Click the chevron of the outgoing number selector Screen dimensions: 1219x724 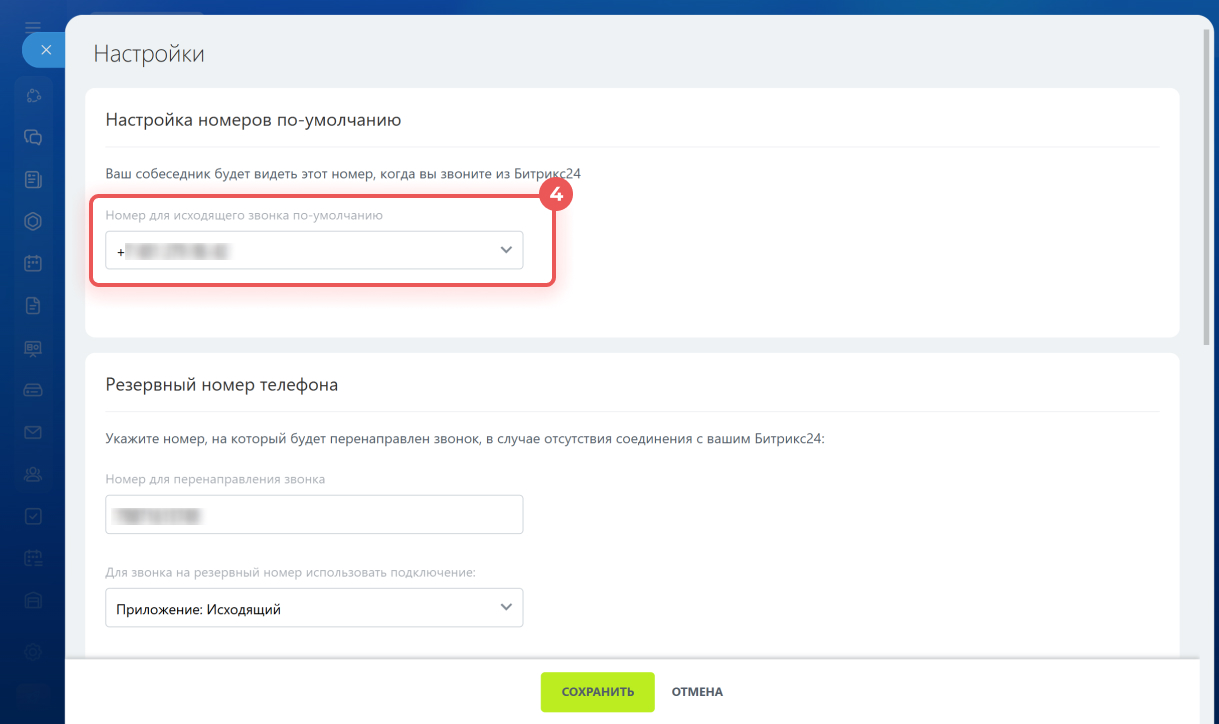click(x=506, y=251)
